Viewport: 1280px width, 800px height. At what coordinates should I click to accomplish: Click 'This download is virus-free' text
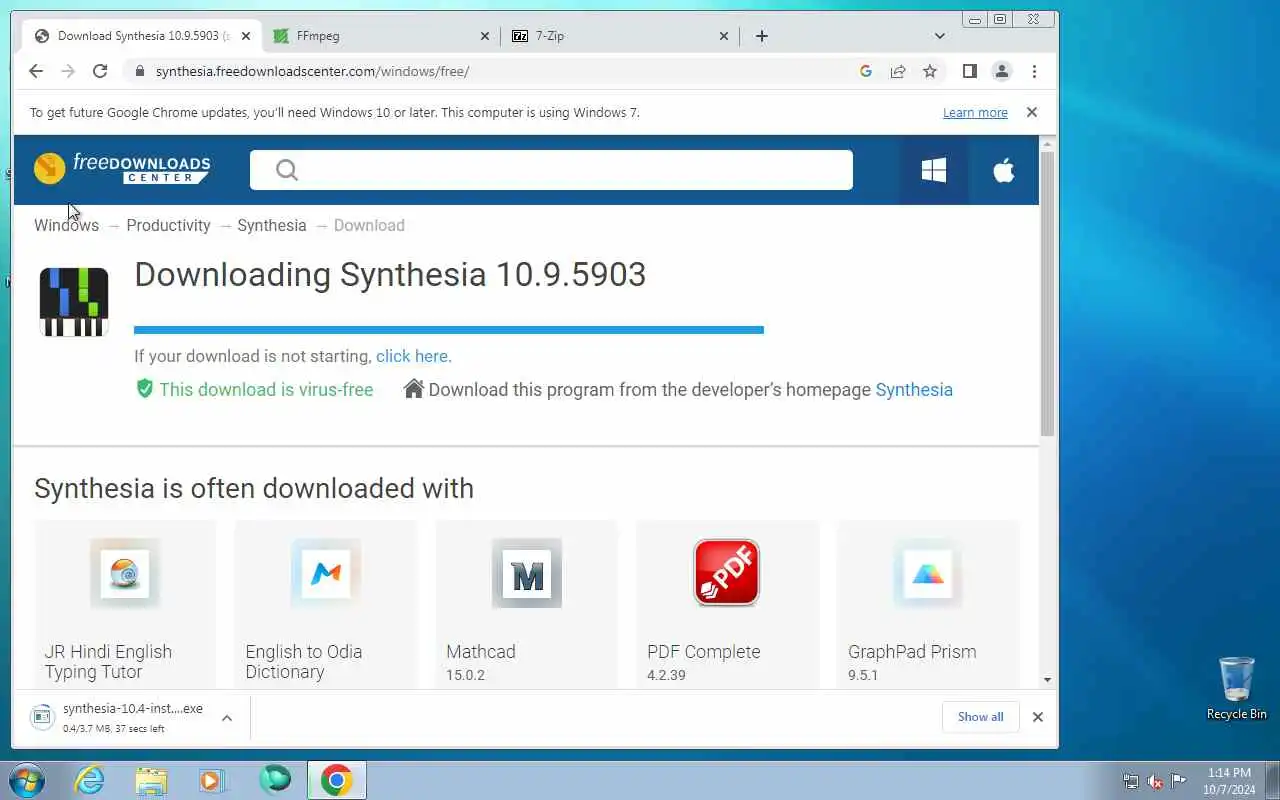coord(266,390)
